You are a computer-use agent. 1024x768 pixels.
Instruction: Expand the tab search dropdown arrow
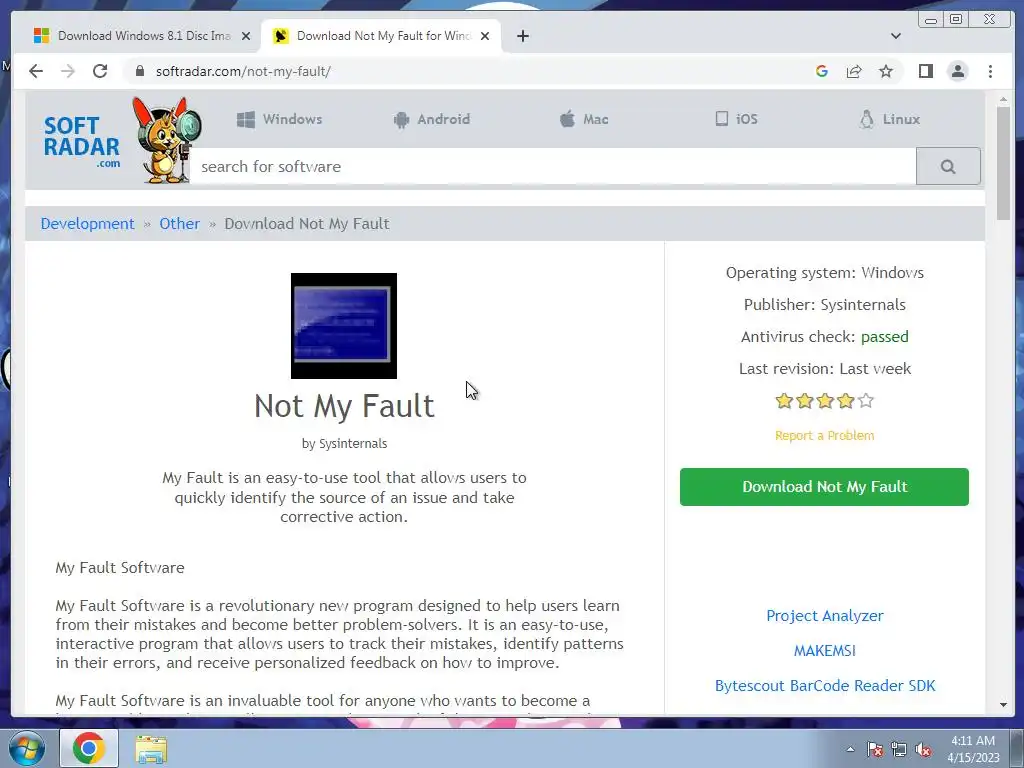tap(895, 36)
